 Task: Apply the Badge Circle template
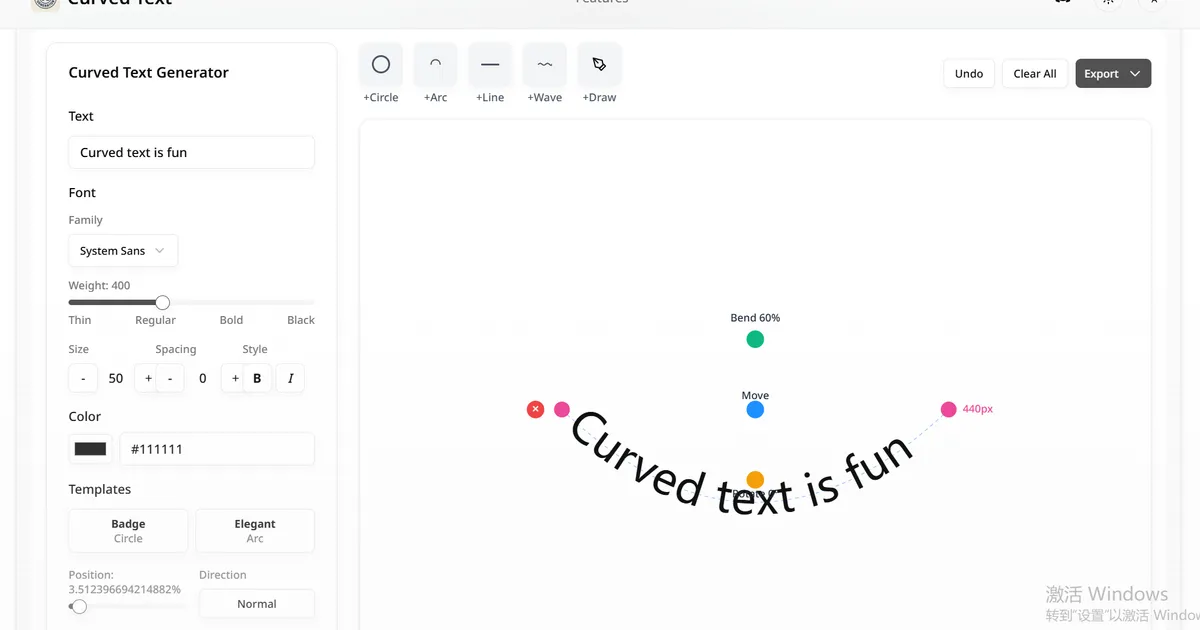128,530
